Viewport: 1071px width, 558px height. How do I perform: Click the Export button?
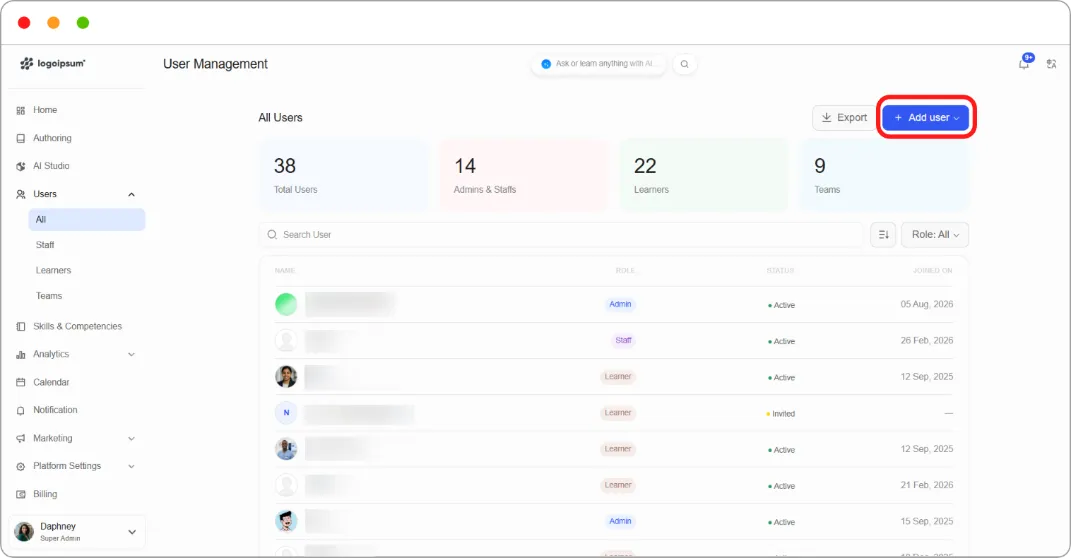coord(844,117)
